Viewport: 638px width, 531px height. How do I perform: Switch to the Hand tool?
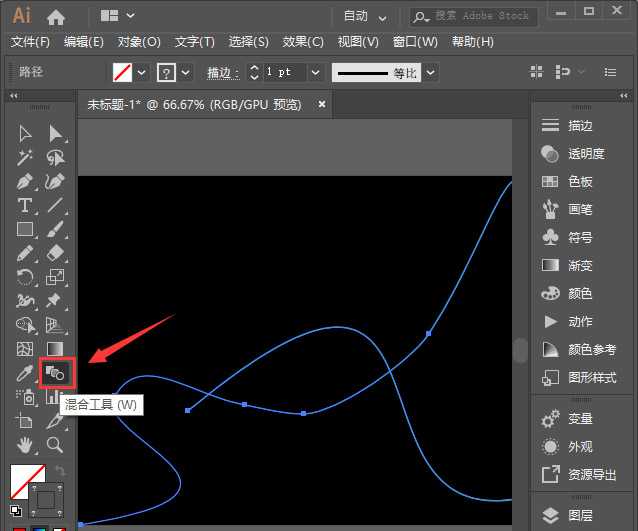pyautogui.click(x=26, y=444)
